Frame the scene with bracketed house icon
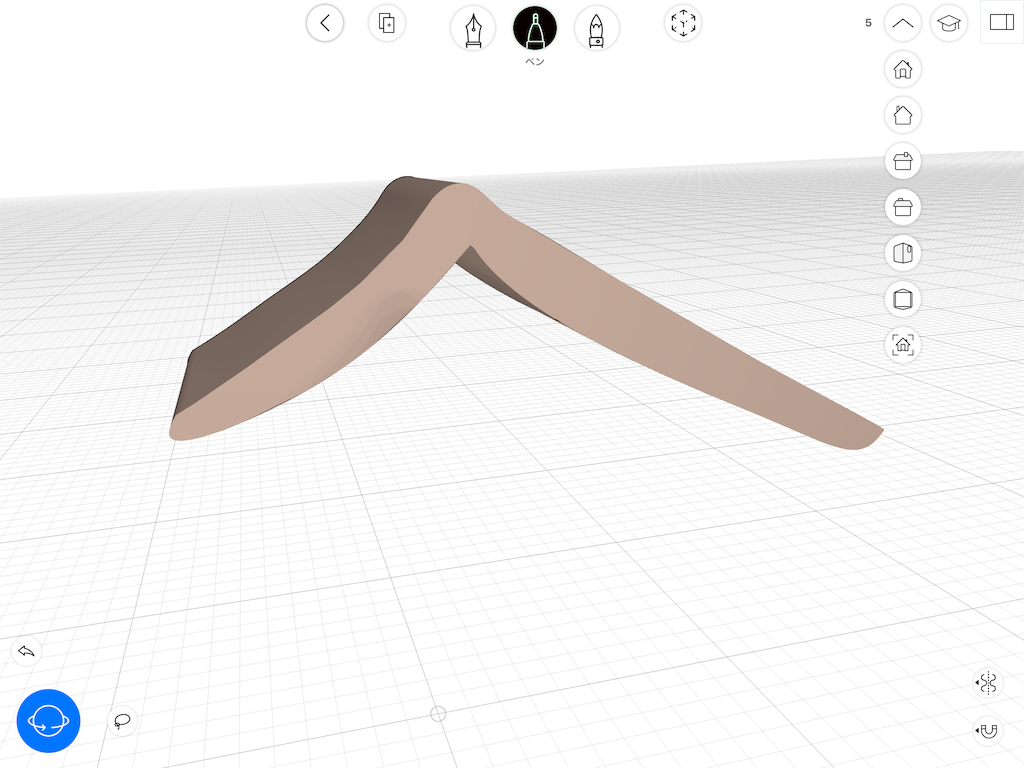 click(x=903, y=345)
